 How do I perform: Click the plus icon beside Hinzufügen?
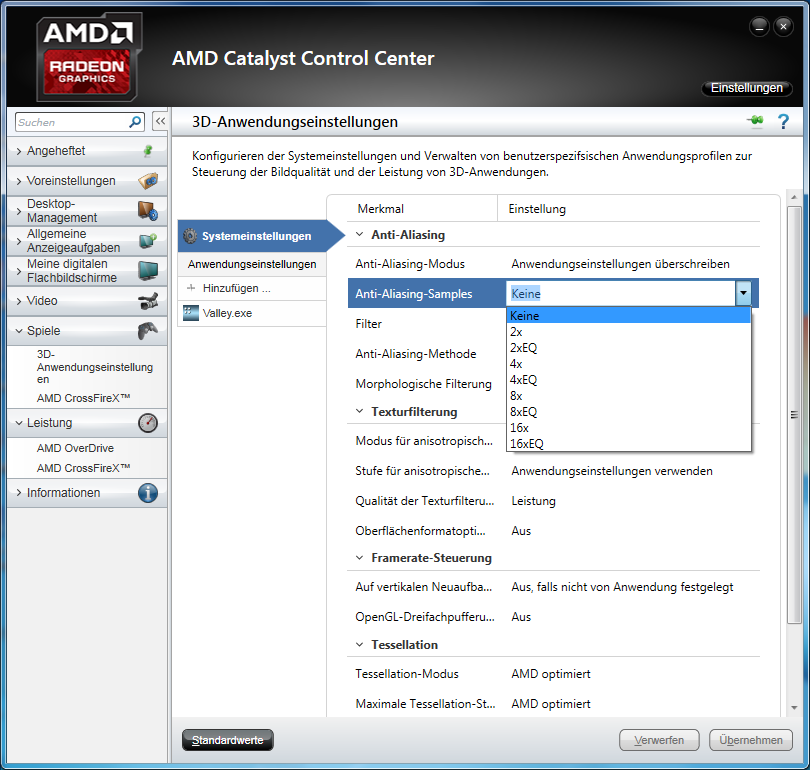191,288
